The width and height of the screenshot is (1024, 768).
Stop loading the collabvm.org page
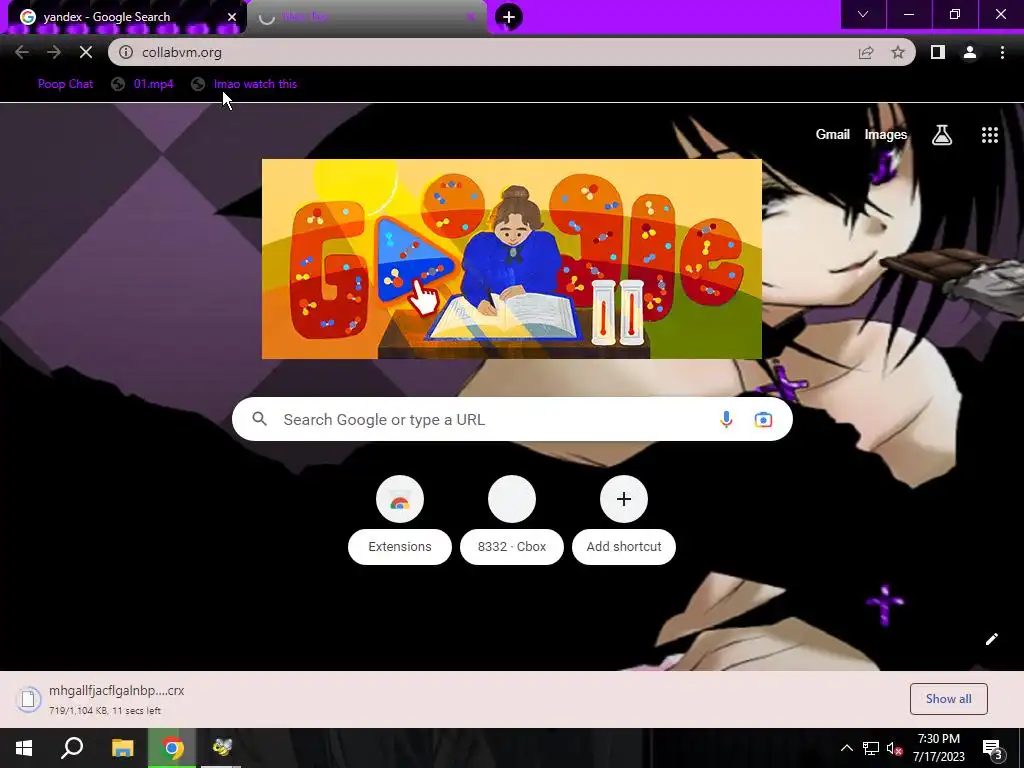[x=86, y=52]
